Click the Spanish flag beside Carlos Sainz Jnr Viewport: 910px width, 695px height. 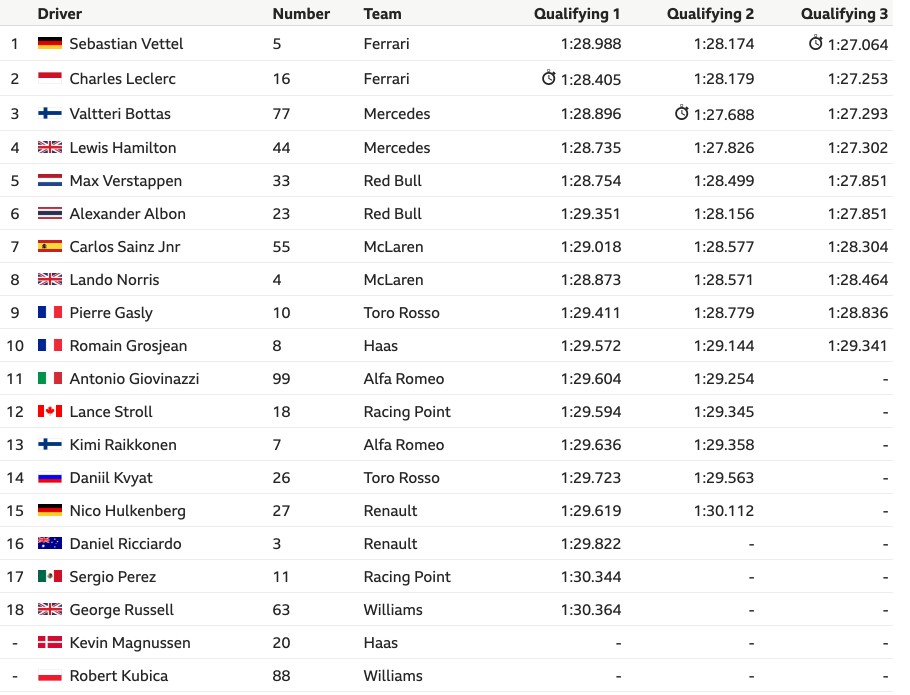[50, 247]
